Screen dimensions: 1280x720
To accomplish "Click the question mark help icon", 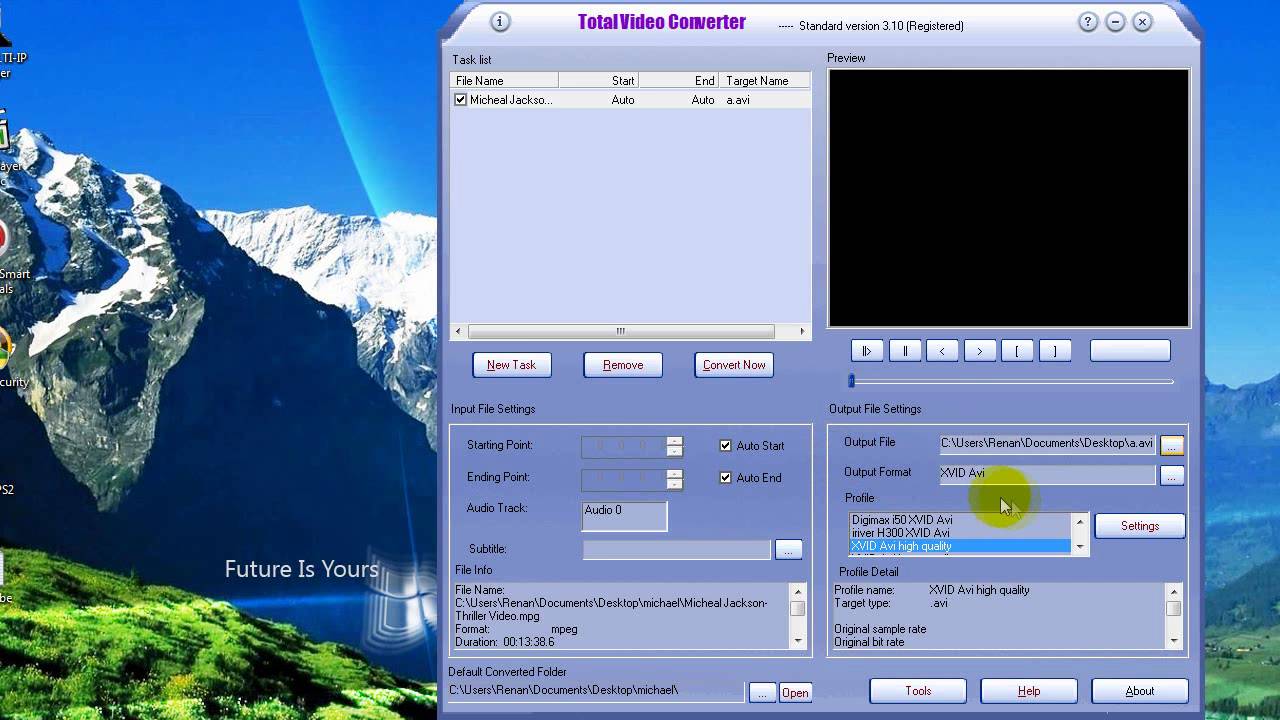I will click(1088, 22).
